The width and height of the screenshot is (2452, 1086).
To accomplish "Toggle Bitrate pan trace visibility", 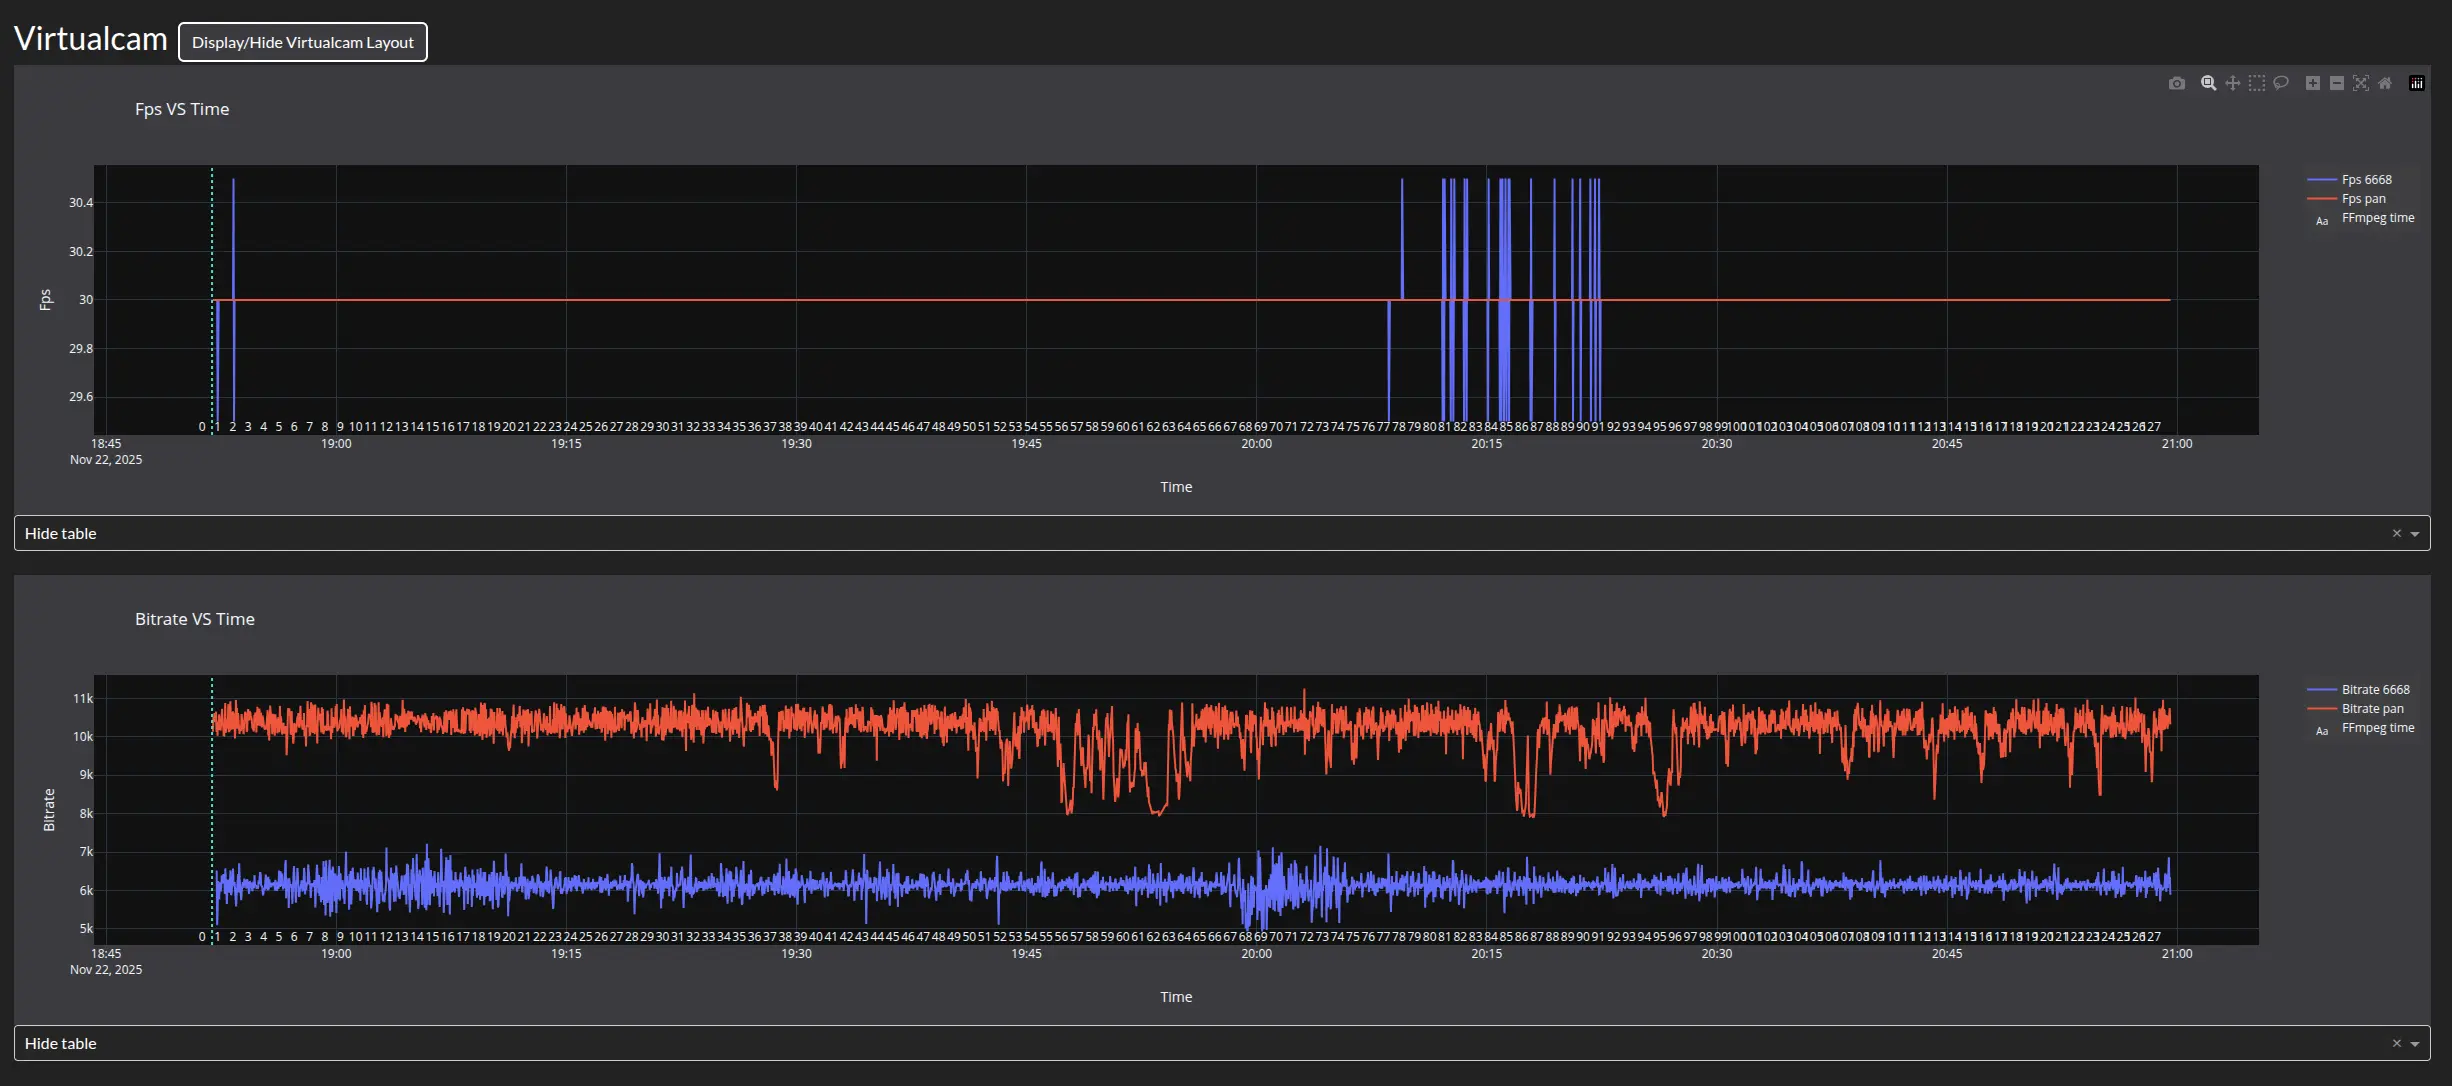I will pos(2371,709).
